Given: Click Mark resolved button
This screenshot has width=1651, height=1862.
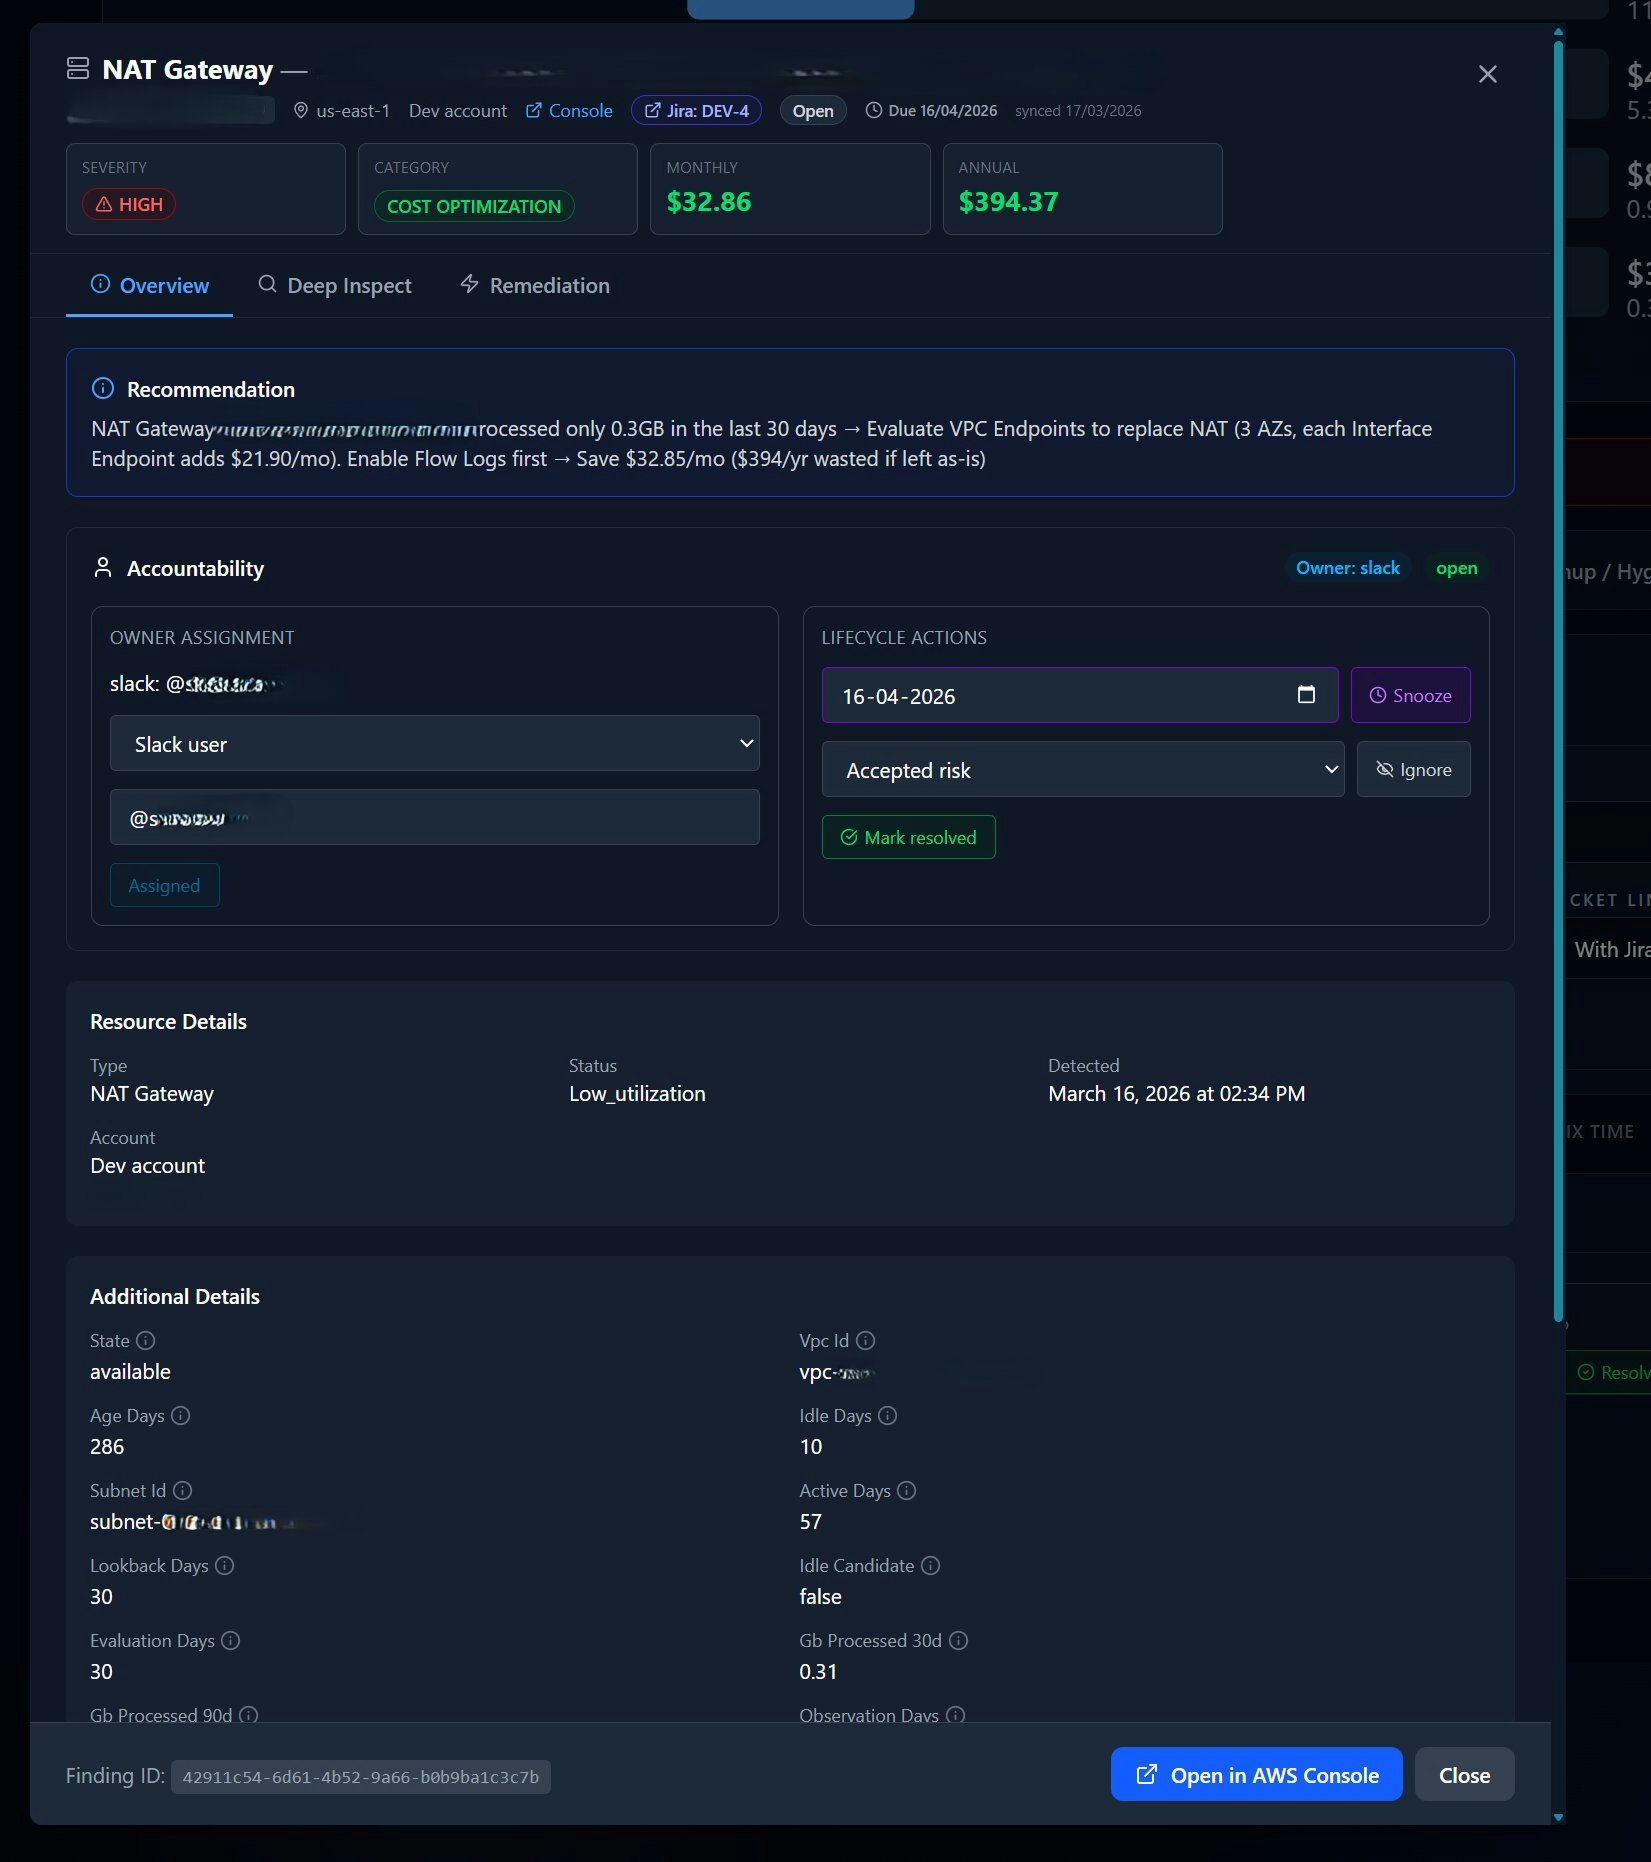Looking at the screenshot, I should 908,838.
